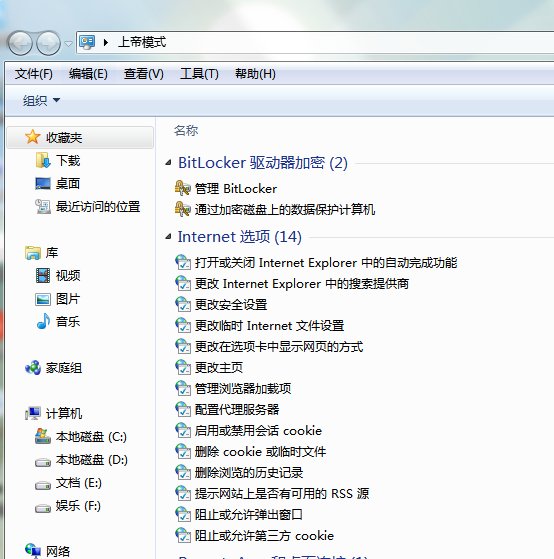
Task: Open the 视频 library icon
Action: 43,275
